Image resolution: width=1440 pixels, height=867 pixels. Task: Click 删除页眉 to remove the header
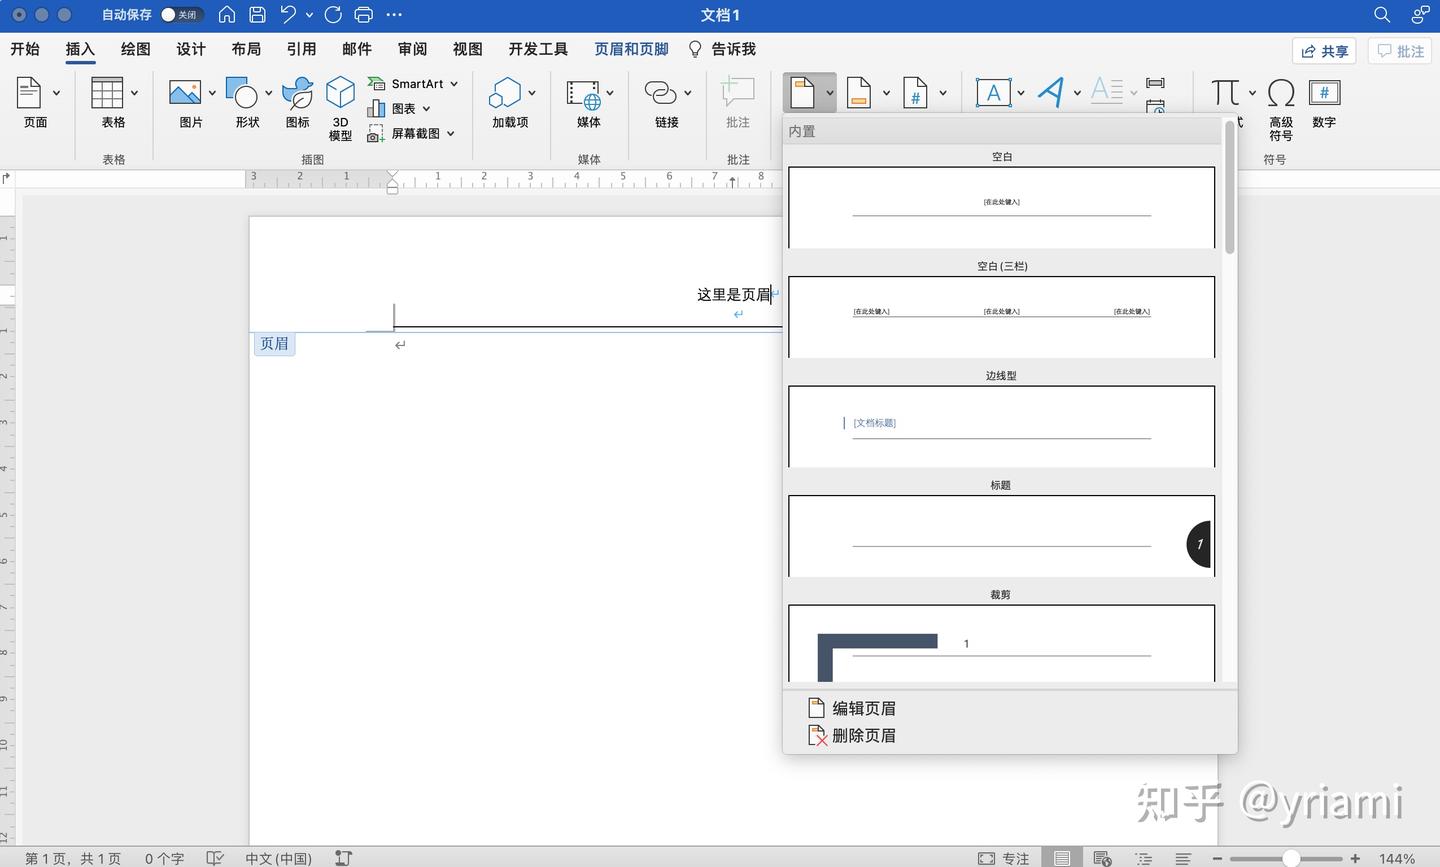click(x=862, y=735)
